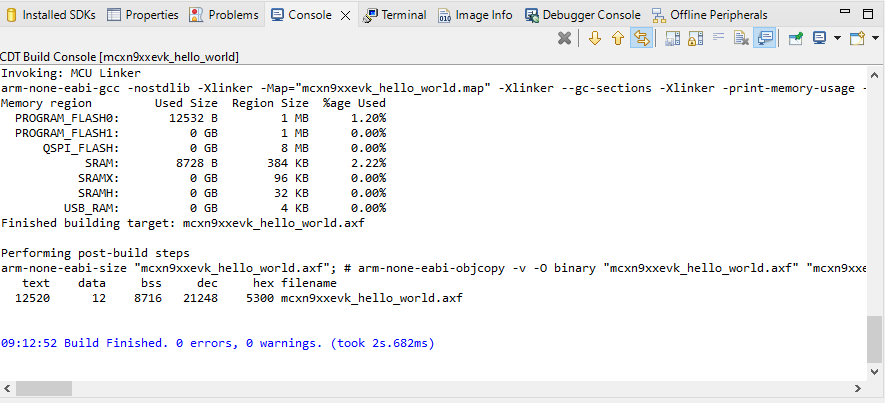The image size is (885, 403).
Task: Expand the Display Selected Console dropdown arrow
Action: click(x=835, y=38)
